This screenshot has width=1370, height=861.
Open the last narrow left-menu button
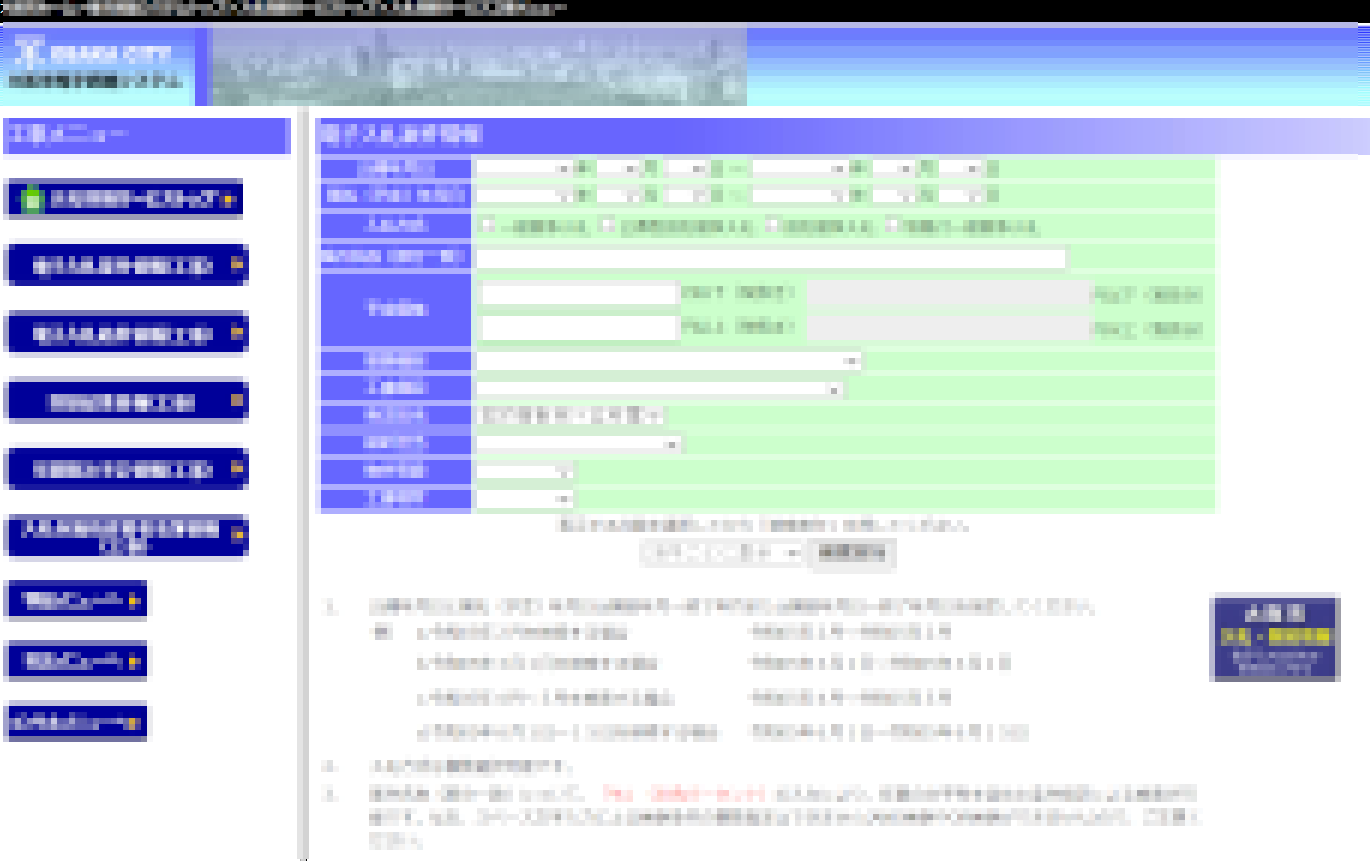coord(76,721)
